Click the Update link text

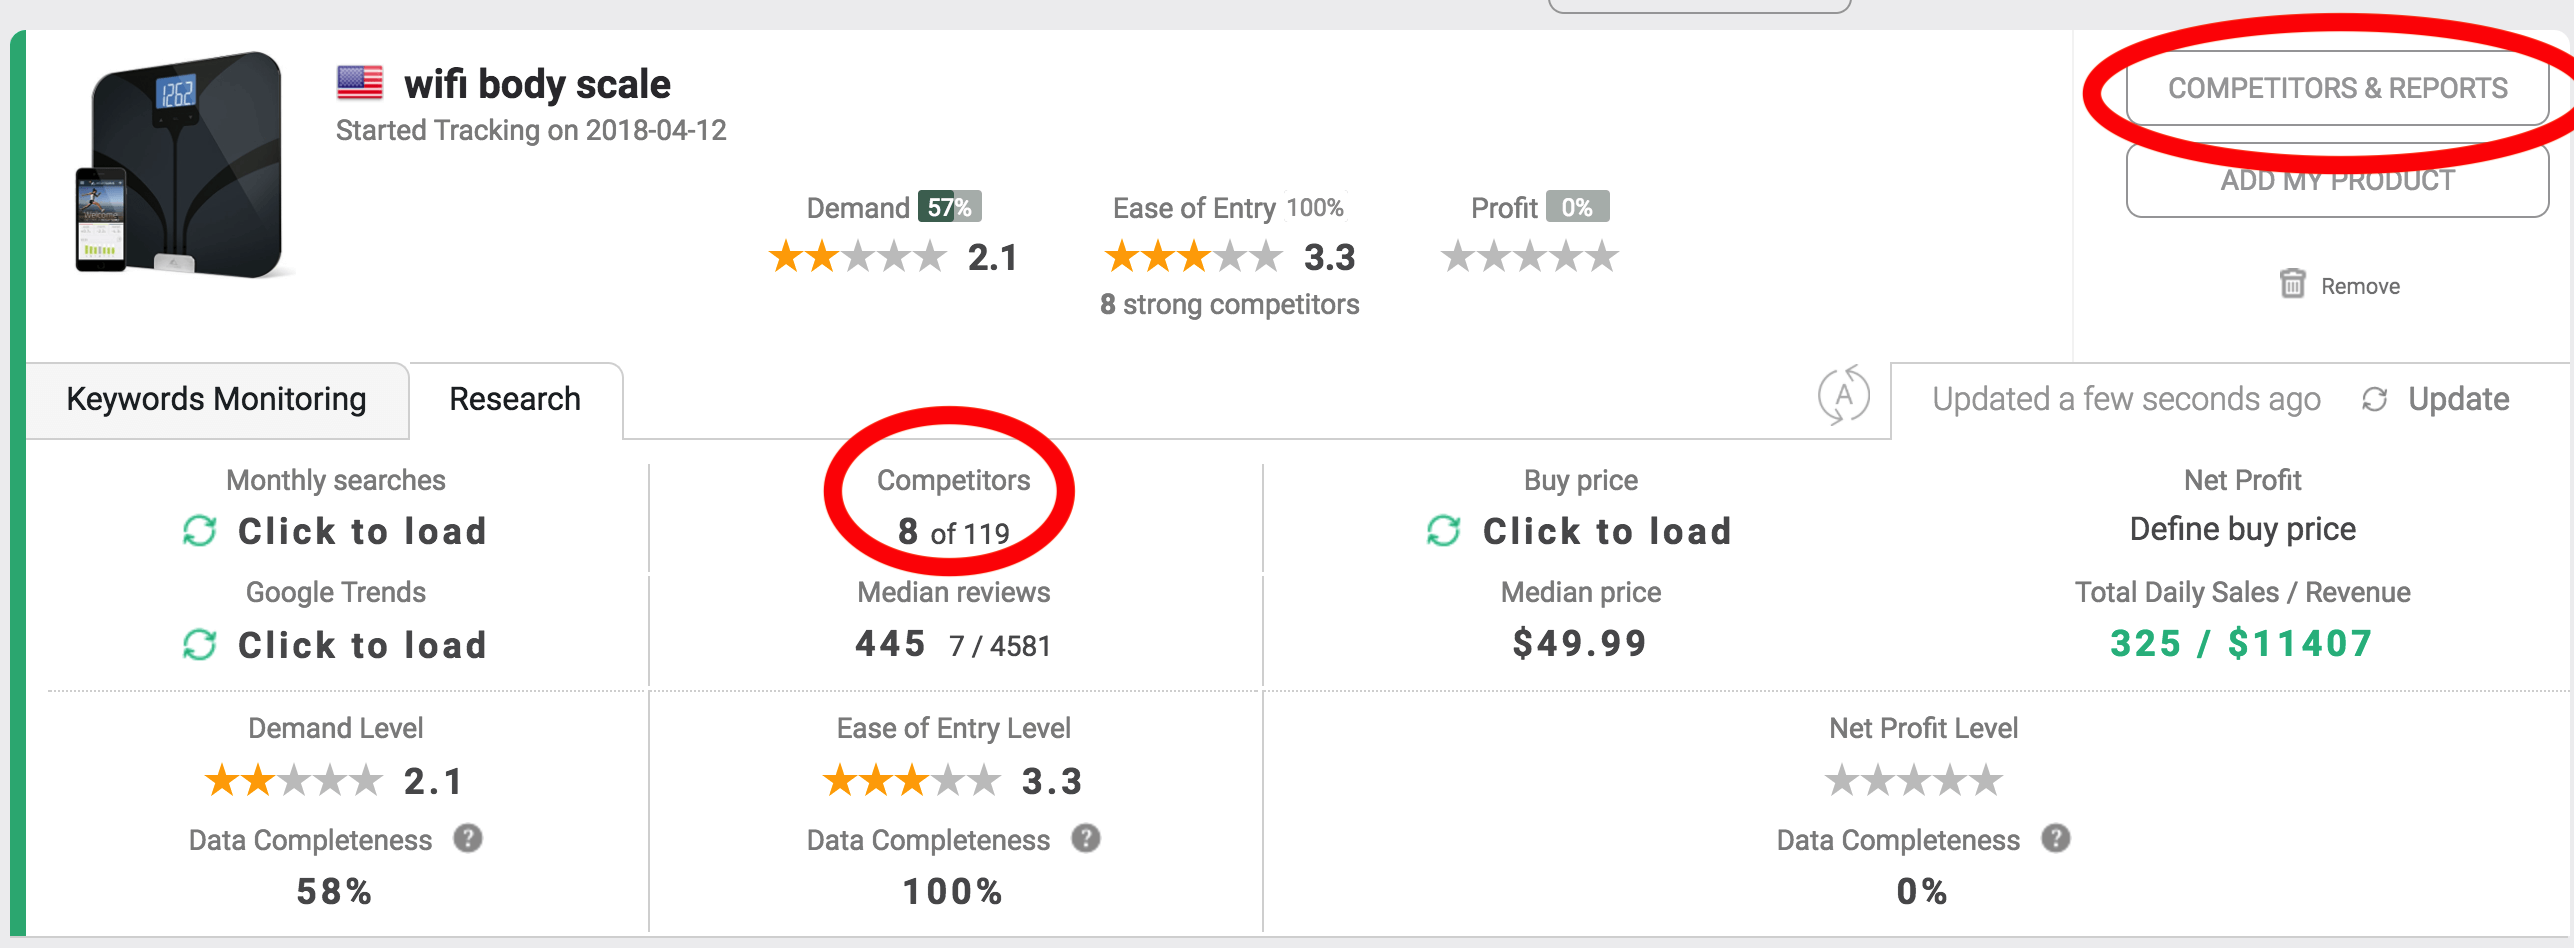(x=2458, y=400)
